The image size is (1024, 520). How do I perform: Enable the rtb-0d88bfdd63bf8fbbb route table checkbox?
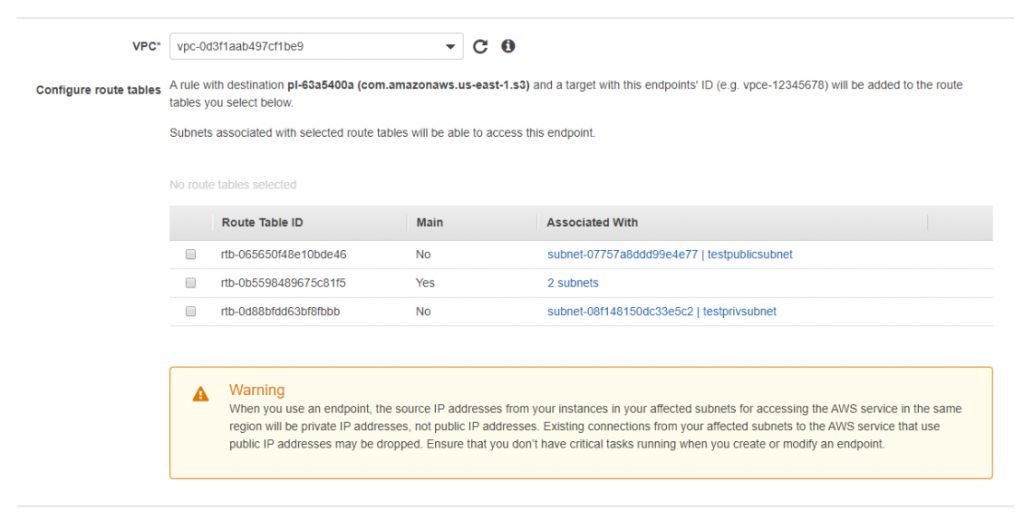pos(190,312)
